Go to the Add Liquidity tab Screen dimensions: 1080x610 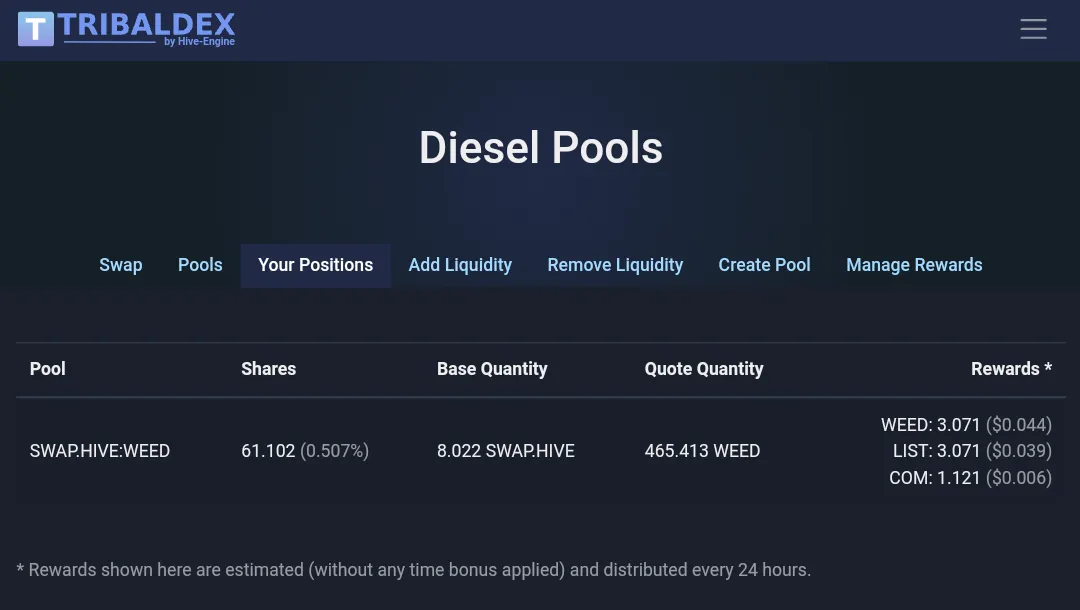coord(460,265)
